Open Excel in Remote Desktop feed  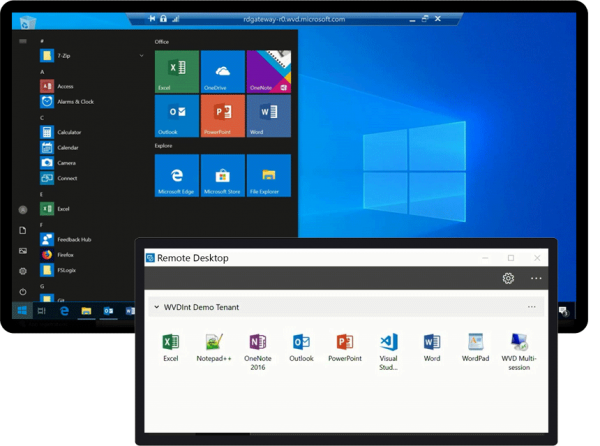[x=171, y=347]
